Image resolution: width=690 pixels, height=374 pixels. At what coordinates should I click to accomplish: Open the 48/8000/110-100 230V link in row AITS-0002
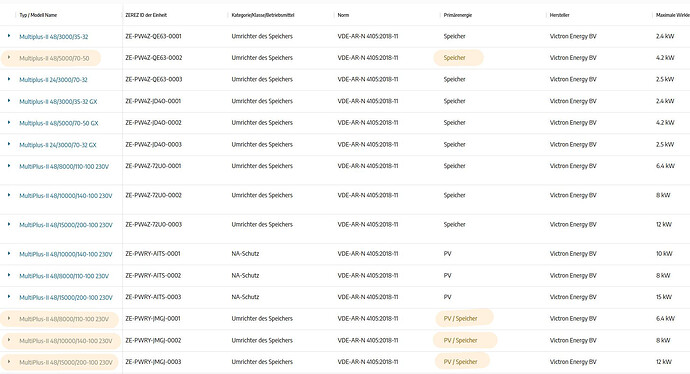64,276
